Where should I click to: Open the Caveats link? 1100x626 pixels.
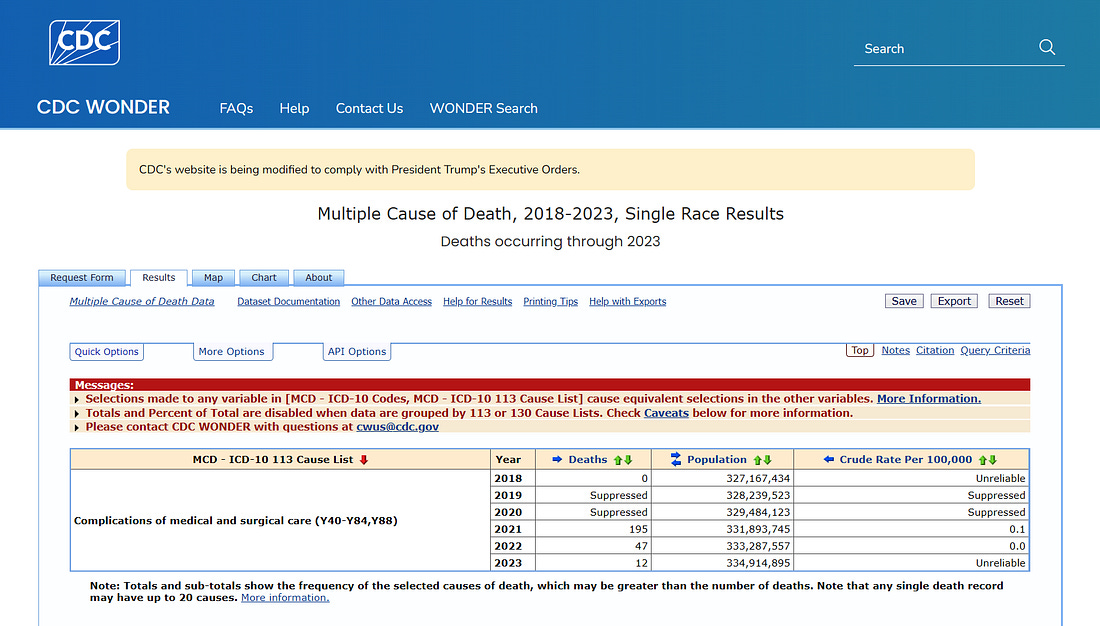tap(666, 413)
